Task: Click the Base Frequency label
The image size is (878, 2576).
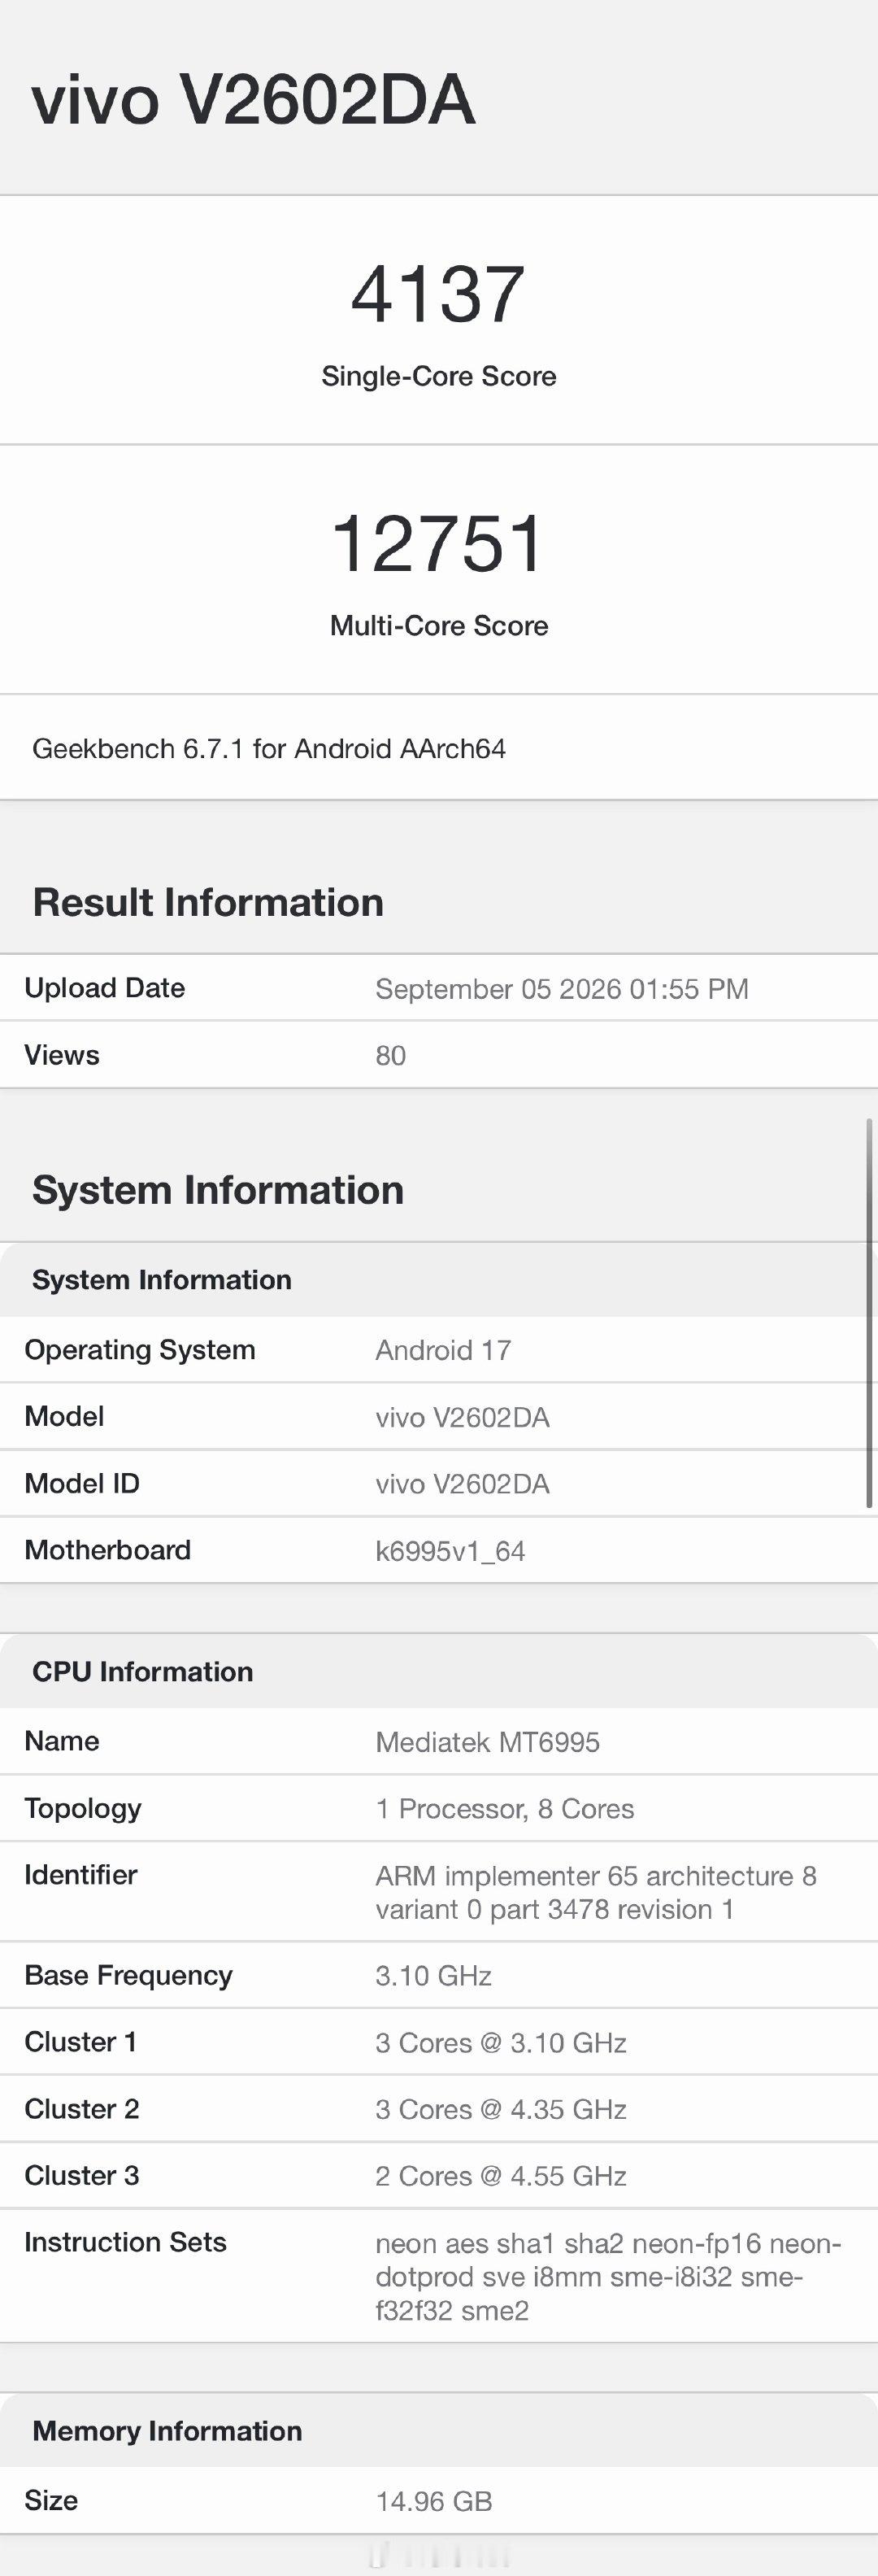Action: coord(128,1975)
